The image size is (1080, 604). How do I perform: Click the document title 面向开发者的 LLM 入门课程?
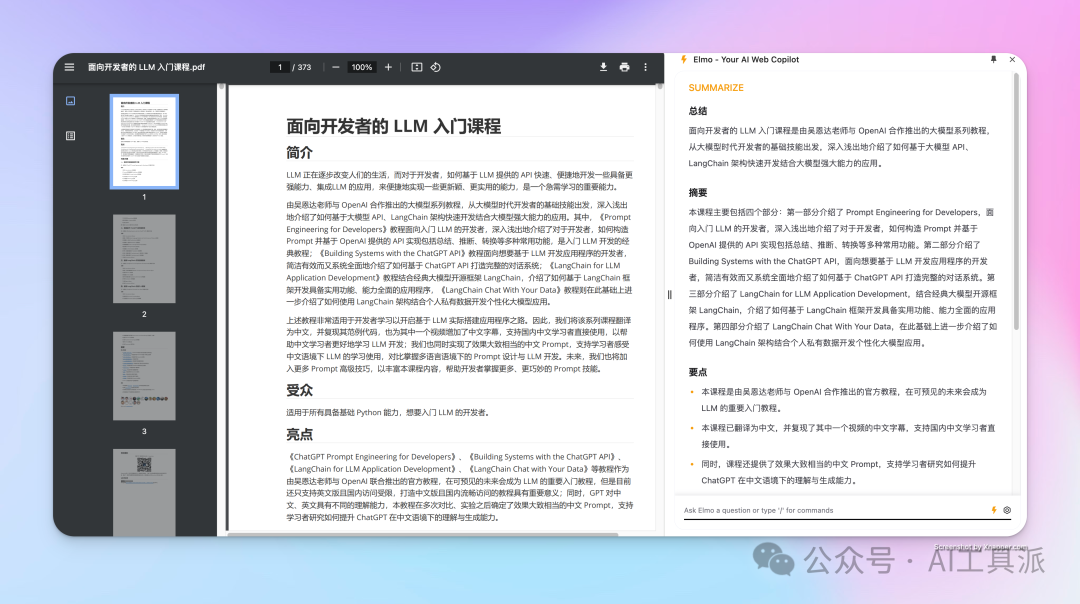[393, 127]
